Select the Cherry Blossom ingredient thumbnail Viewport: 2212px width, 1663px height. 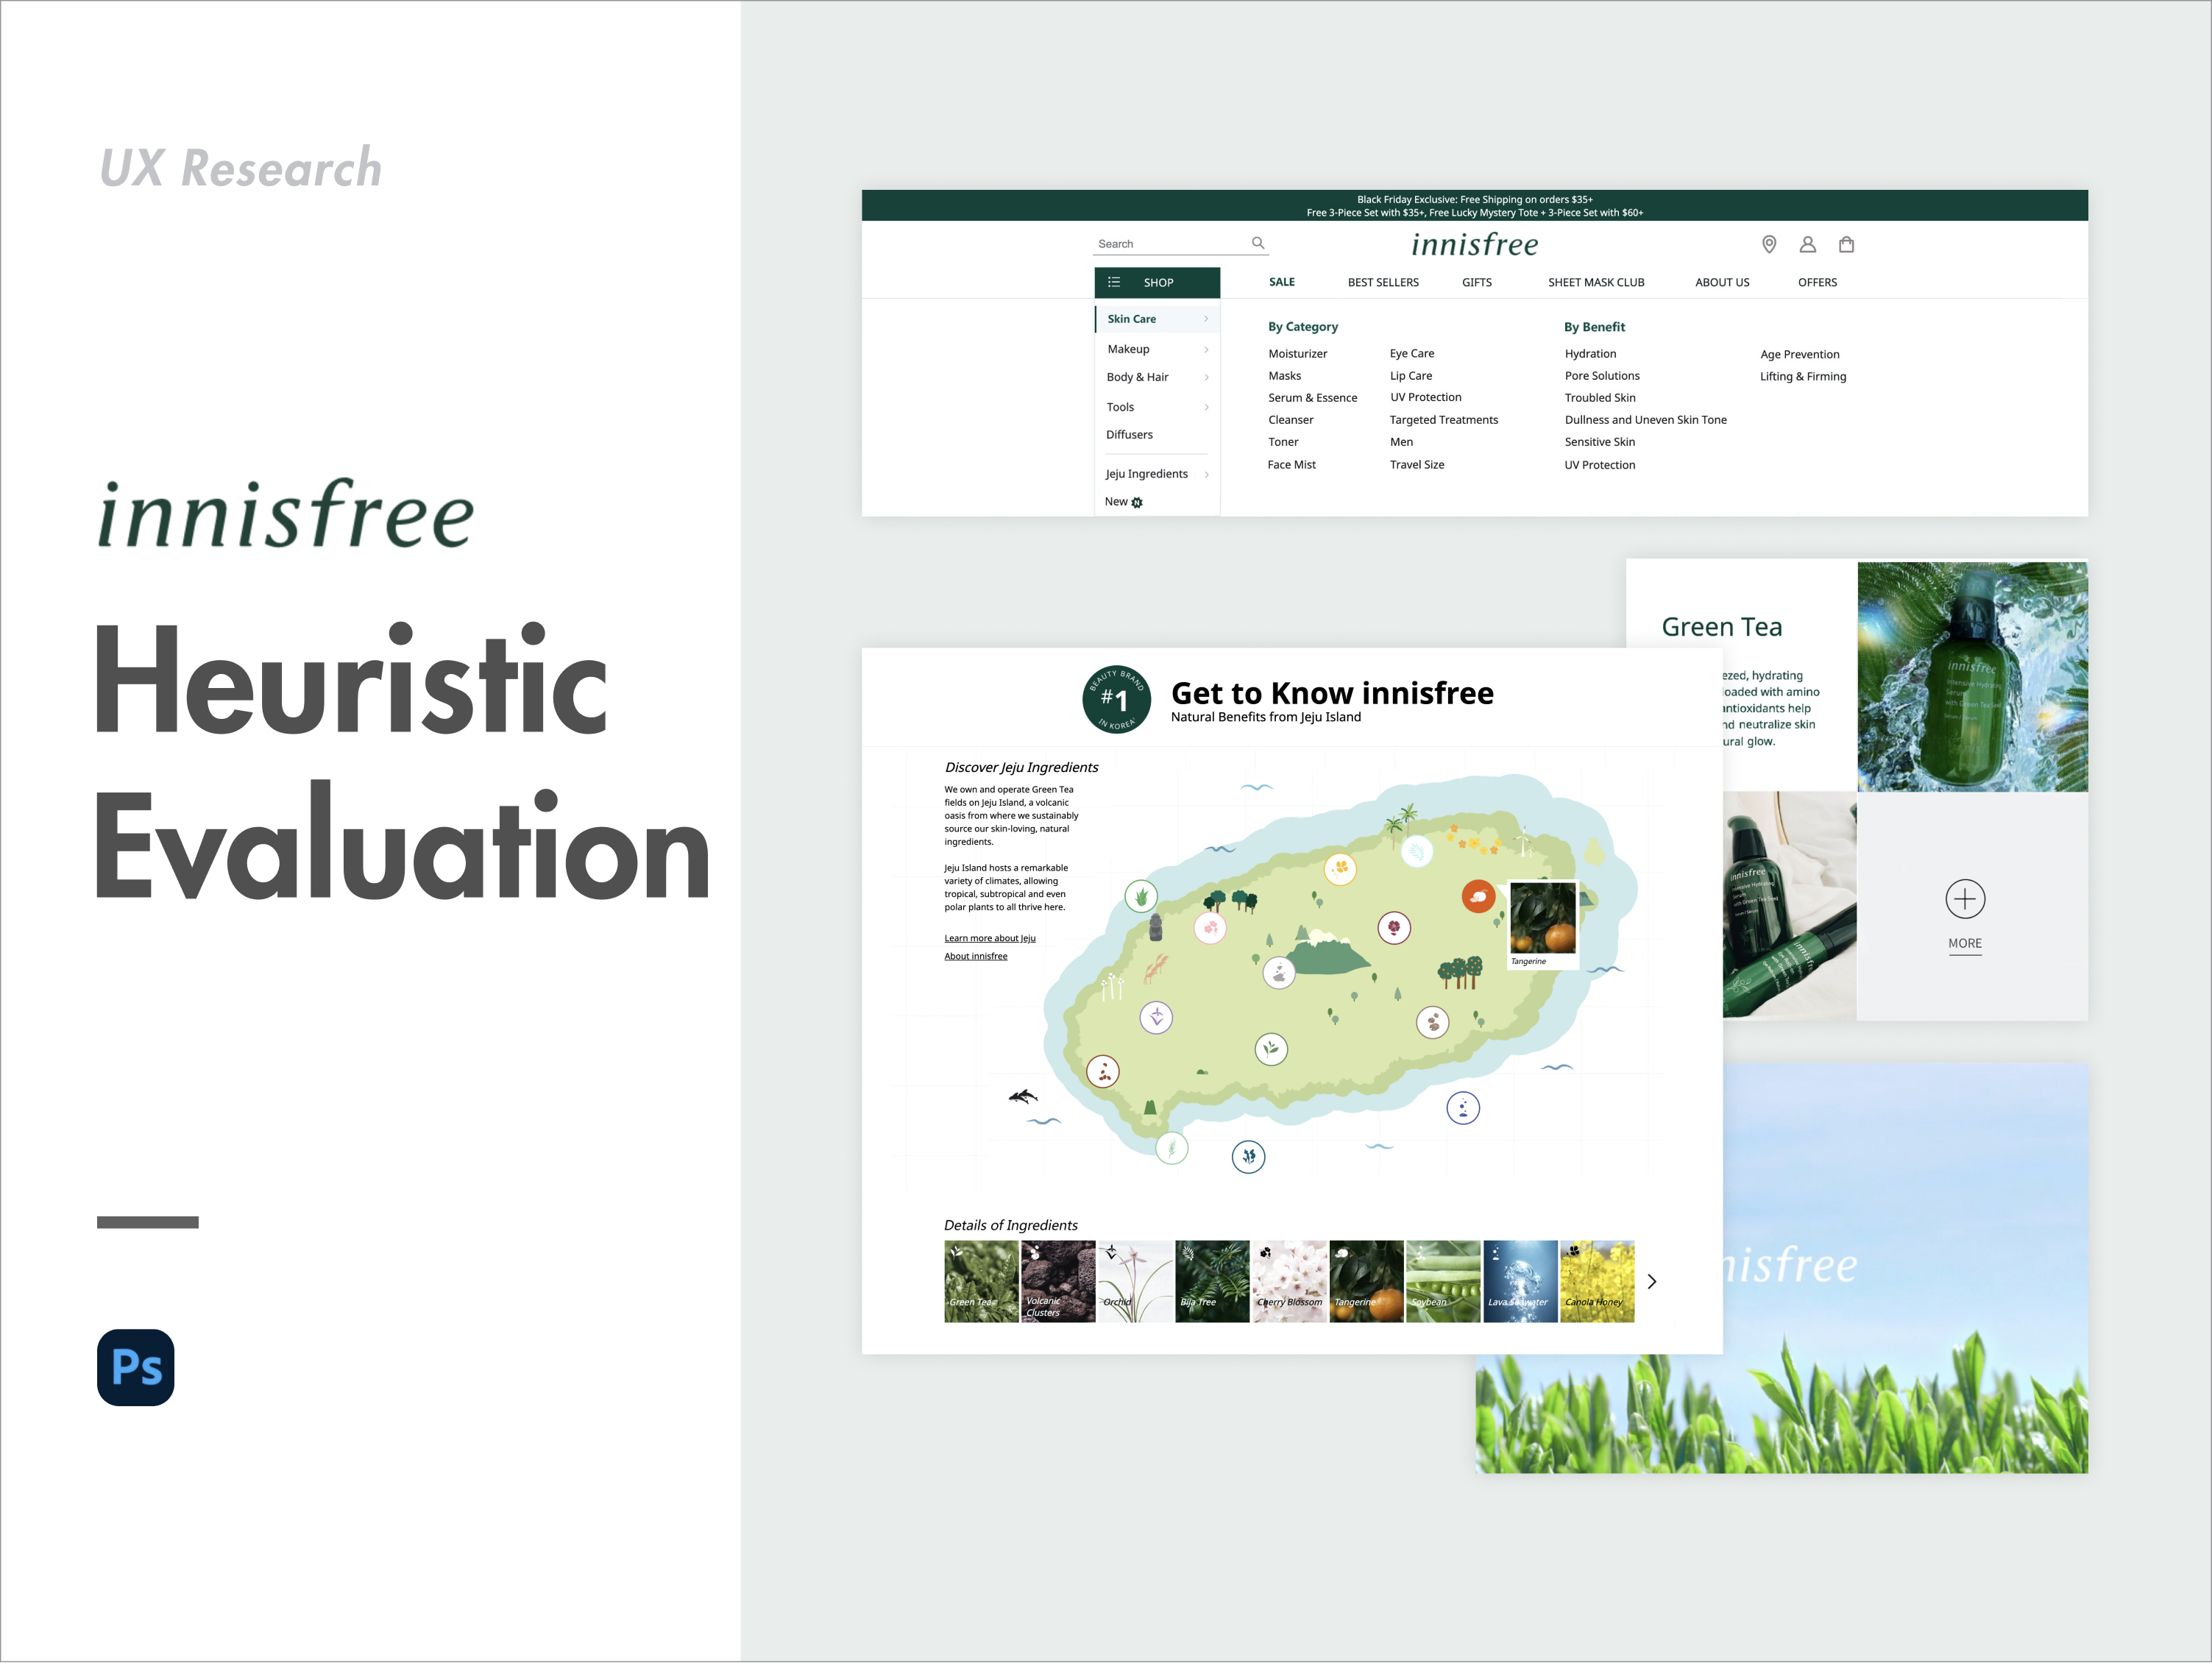coord(1289,1281)
